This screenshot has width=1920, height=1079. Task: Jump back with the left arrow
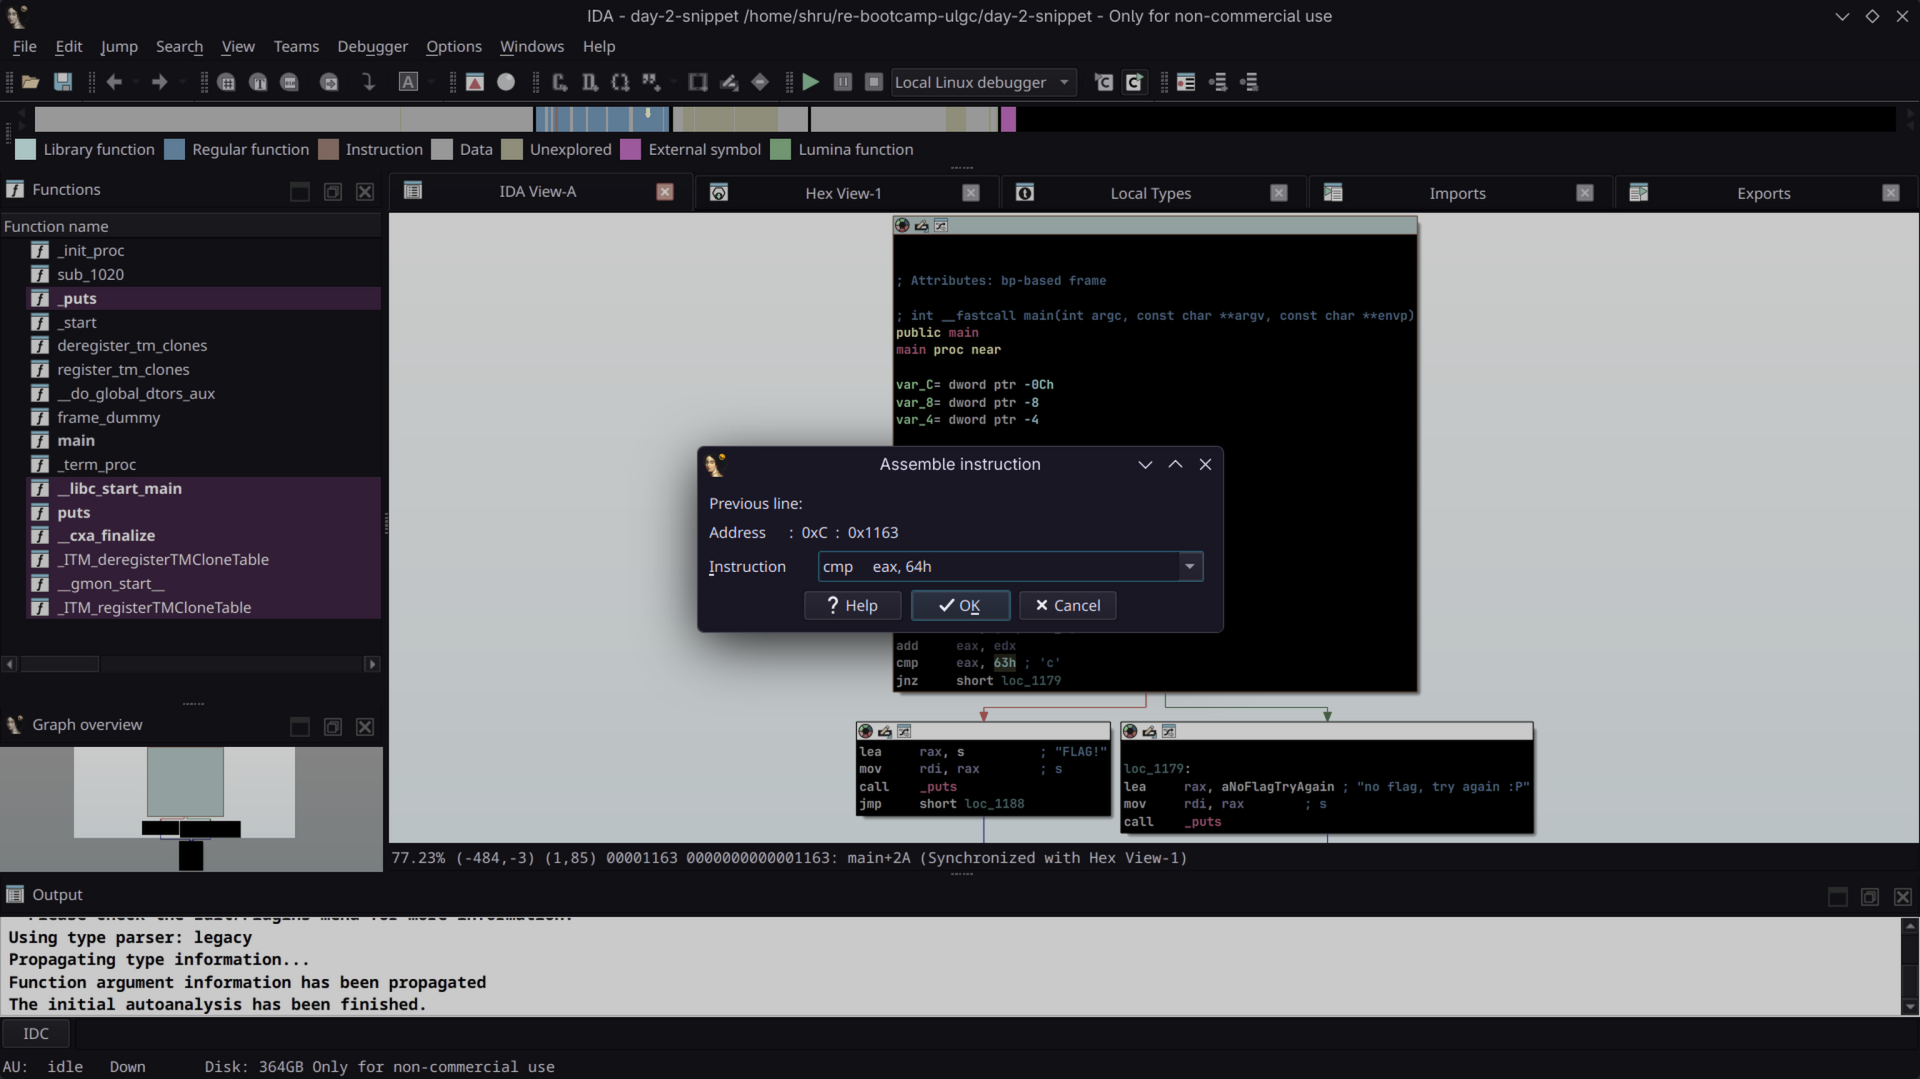coord(114,82)
